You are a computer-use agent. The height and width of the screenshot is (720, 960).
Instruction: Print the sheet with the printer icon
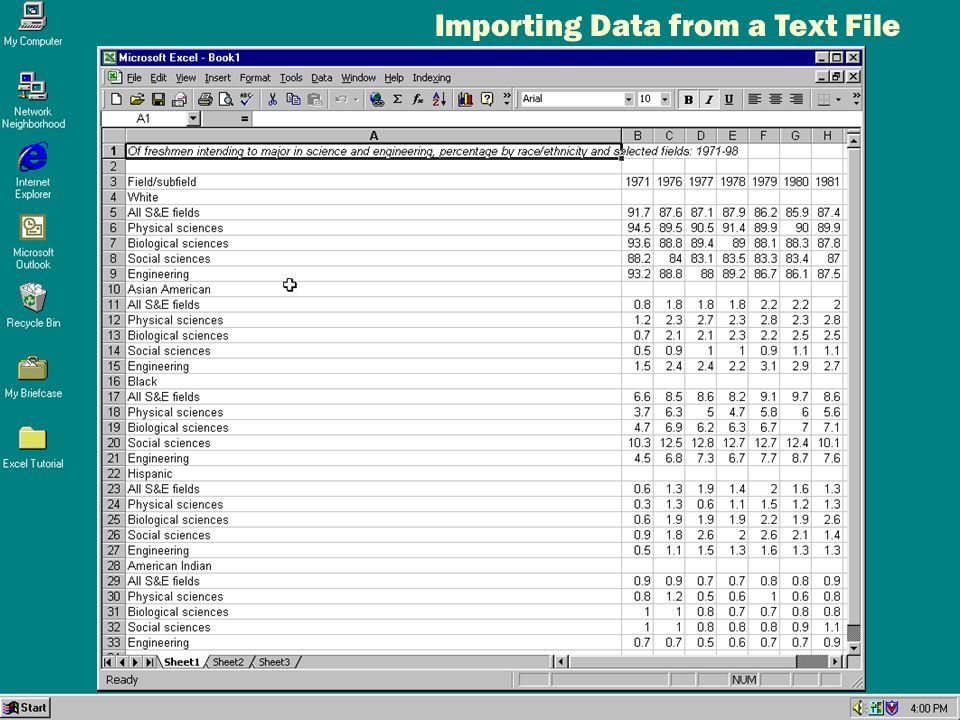pyautogui.click(x=205, y=99)
